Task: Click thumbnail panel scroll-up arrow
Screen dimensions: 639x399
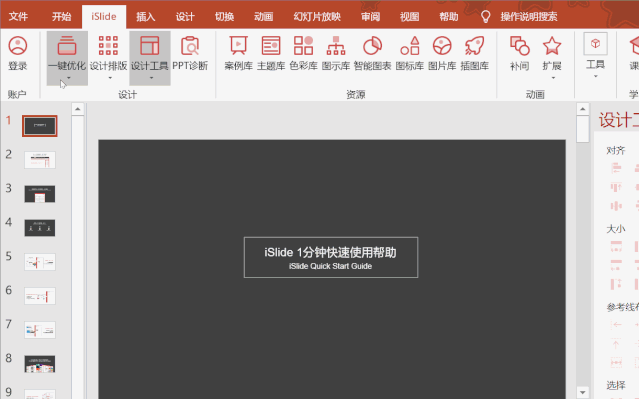Action: [x=77, y=109]
